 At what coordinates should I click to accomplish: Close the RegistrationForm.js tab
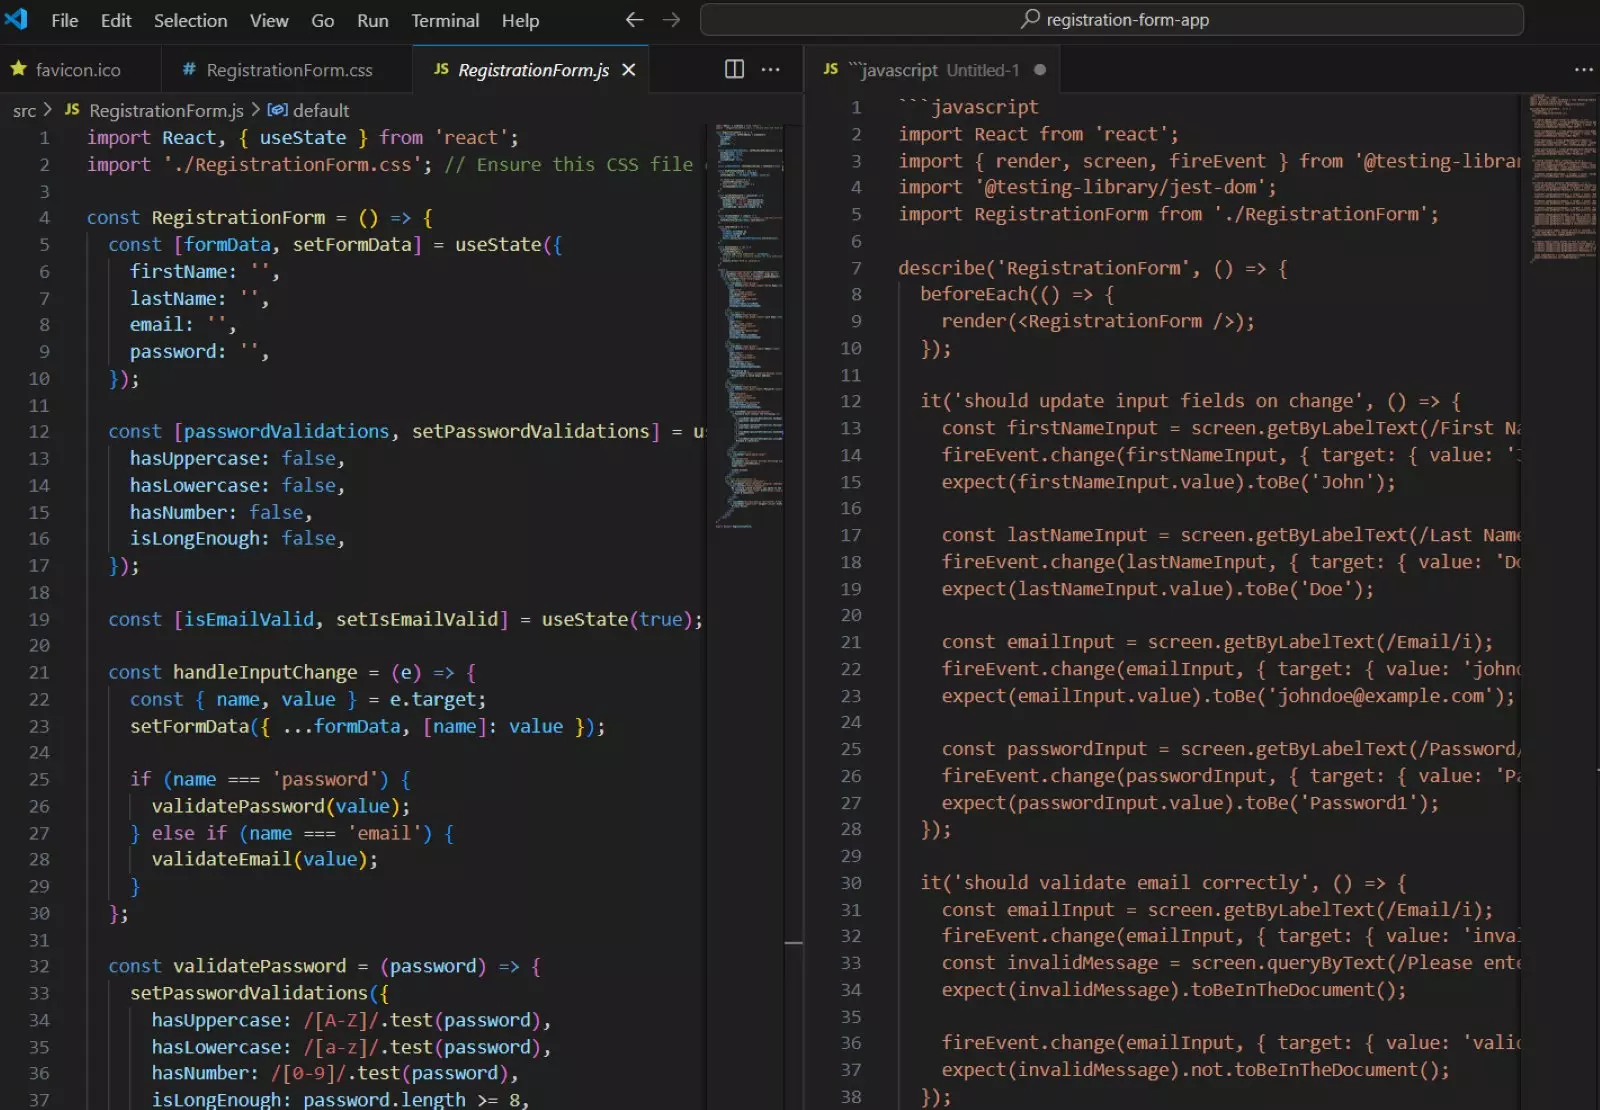pos(629,70)
